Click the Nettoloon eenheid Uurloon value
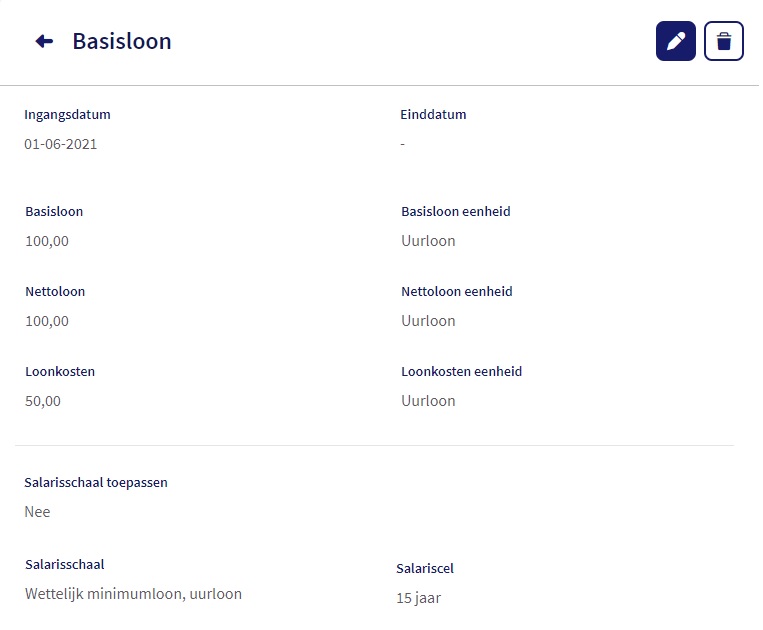The image size is (763, 630). 428,321
